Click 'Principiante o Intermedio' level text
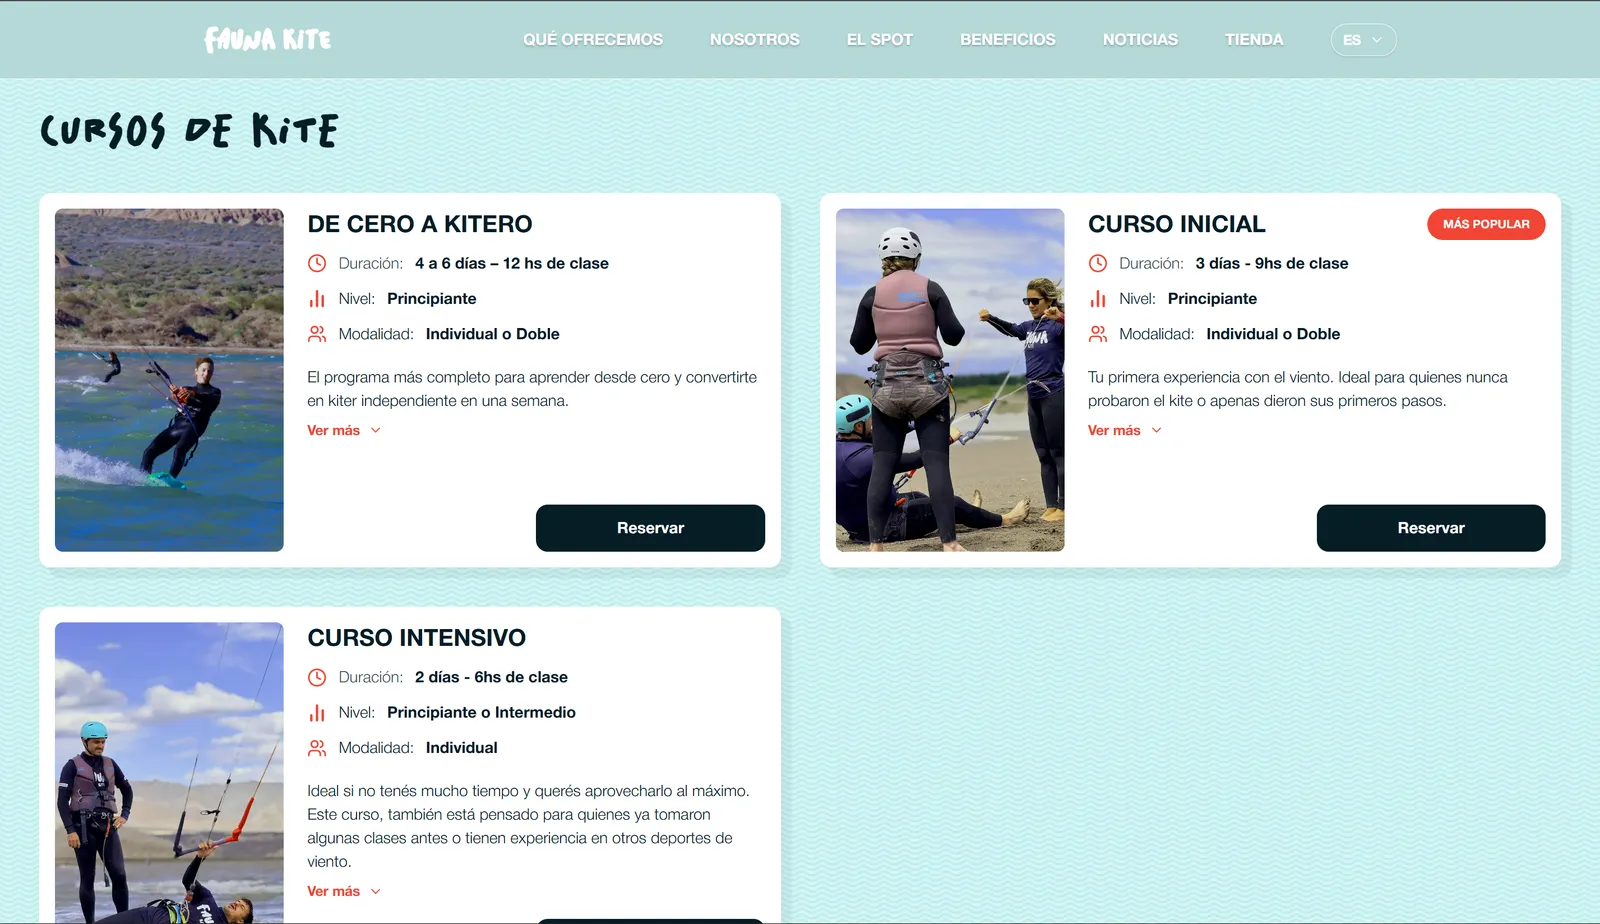Viewport: 1600px width, 924px height. (481, 712)
